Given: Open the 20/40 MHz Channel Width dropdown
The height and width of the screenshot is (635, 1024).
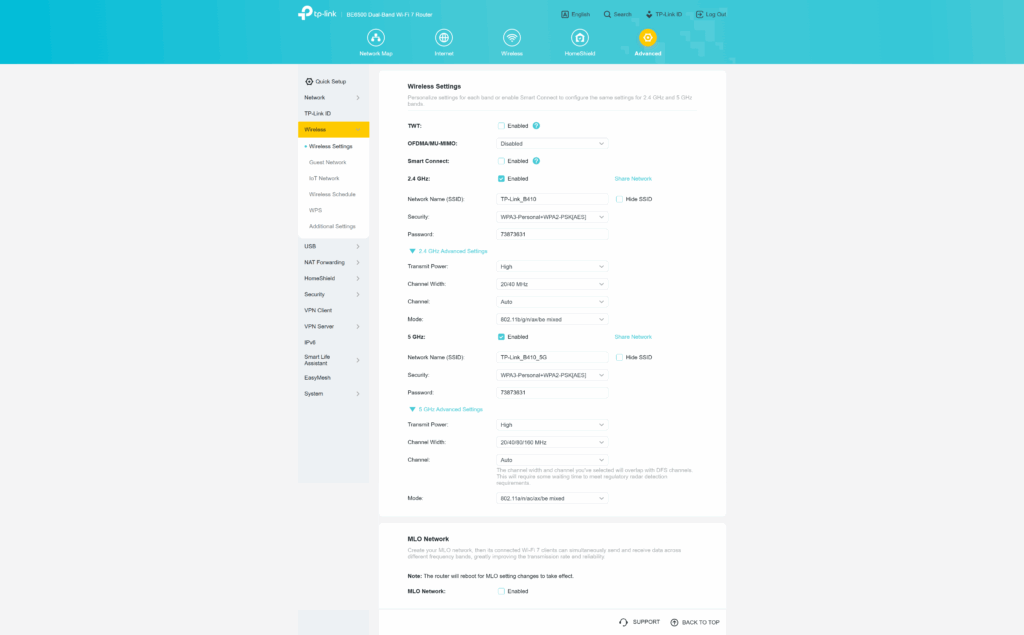Looking at the screenshot, I should pos(552,284).
